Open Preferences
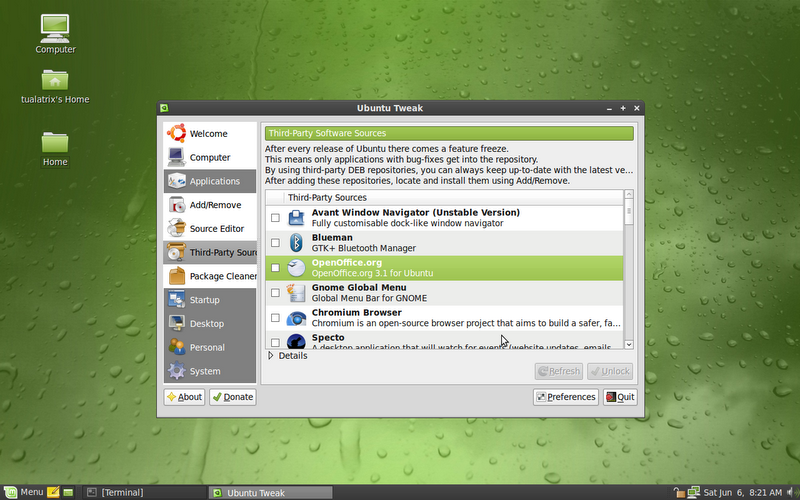The height and width of the screenshot is (500, 800). (x=566, y=397)
